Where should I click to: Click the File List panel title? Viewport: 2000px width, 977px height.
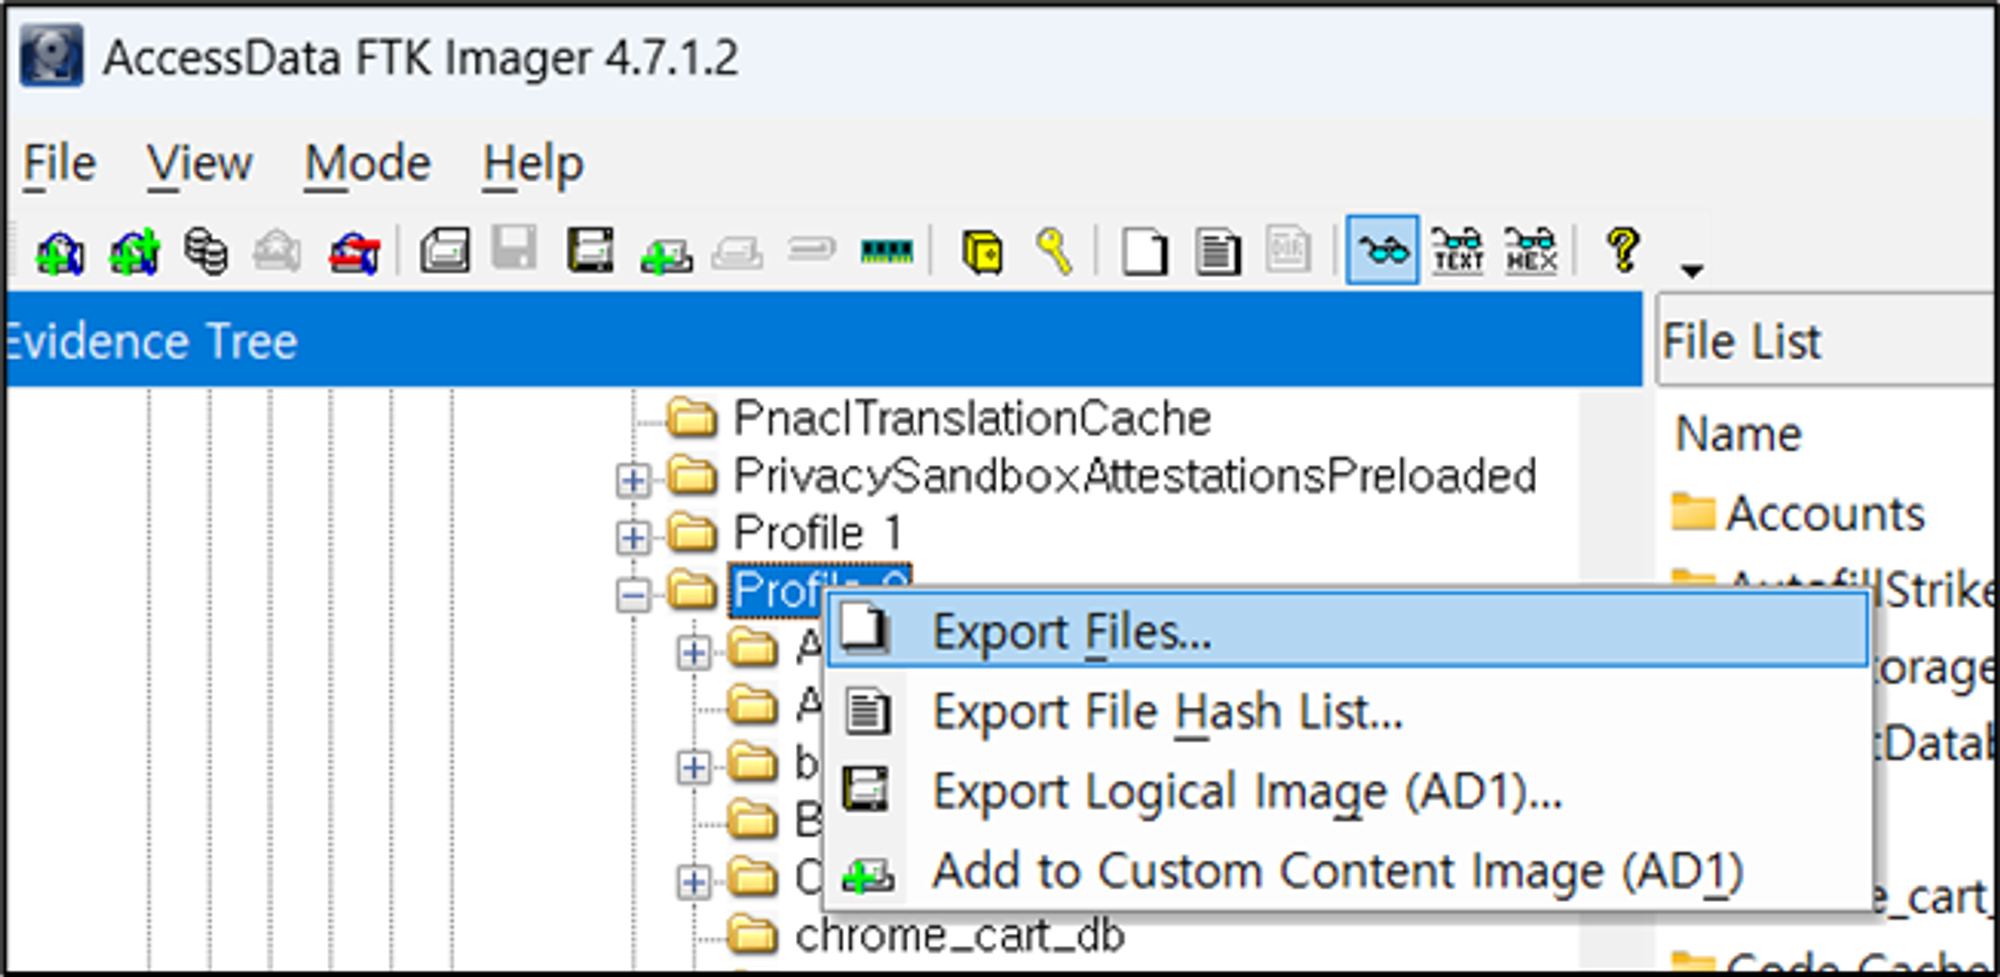1741,341
